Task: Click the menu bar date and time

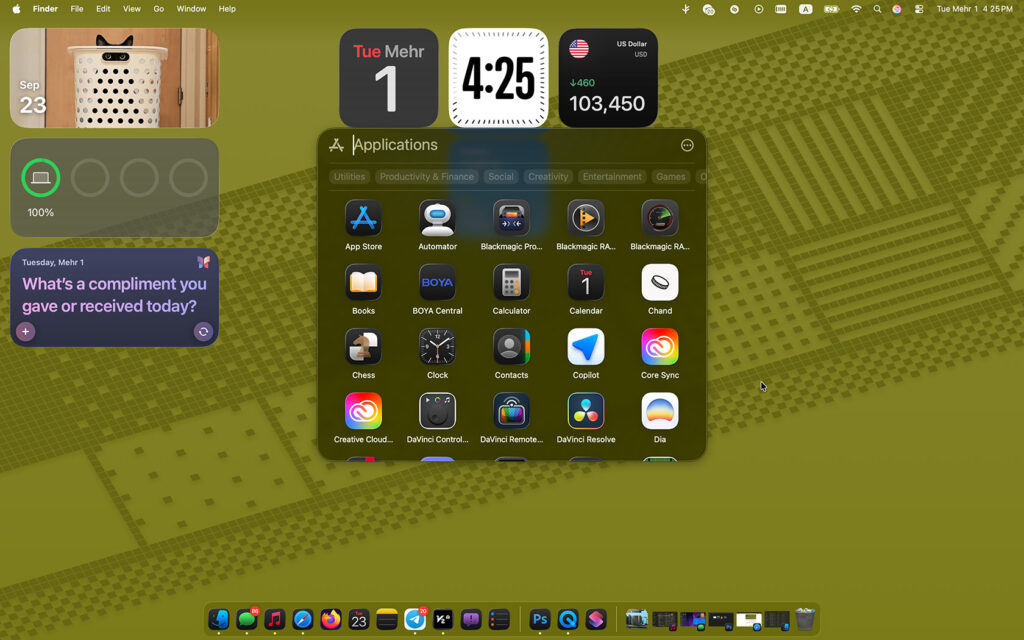Action: point(974,9)
